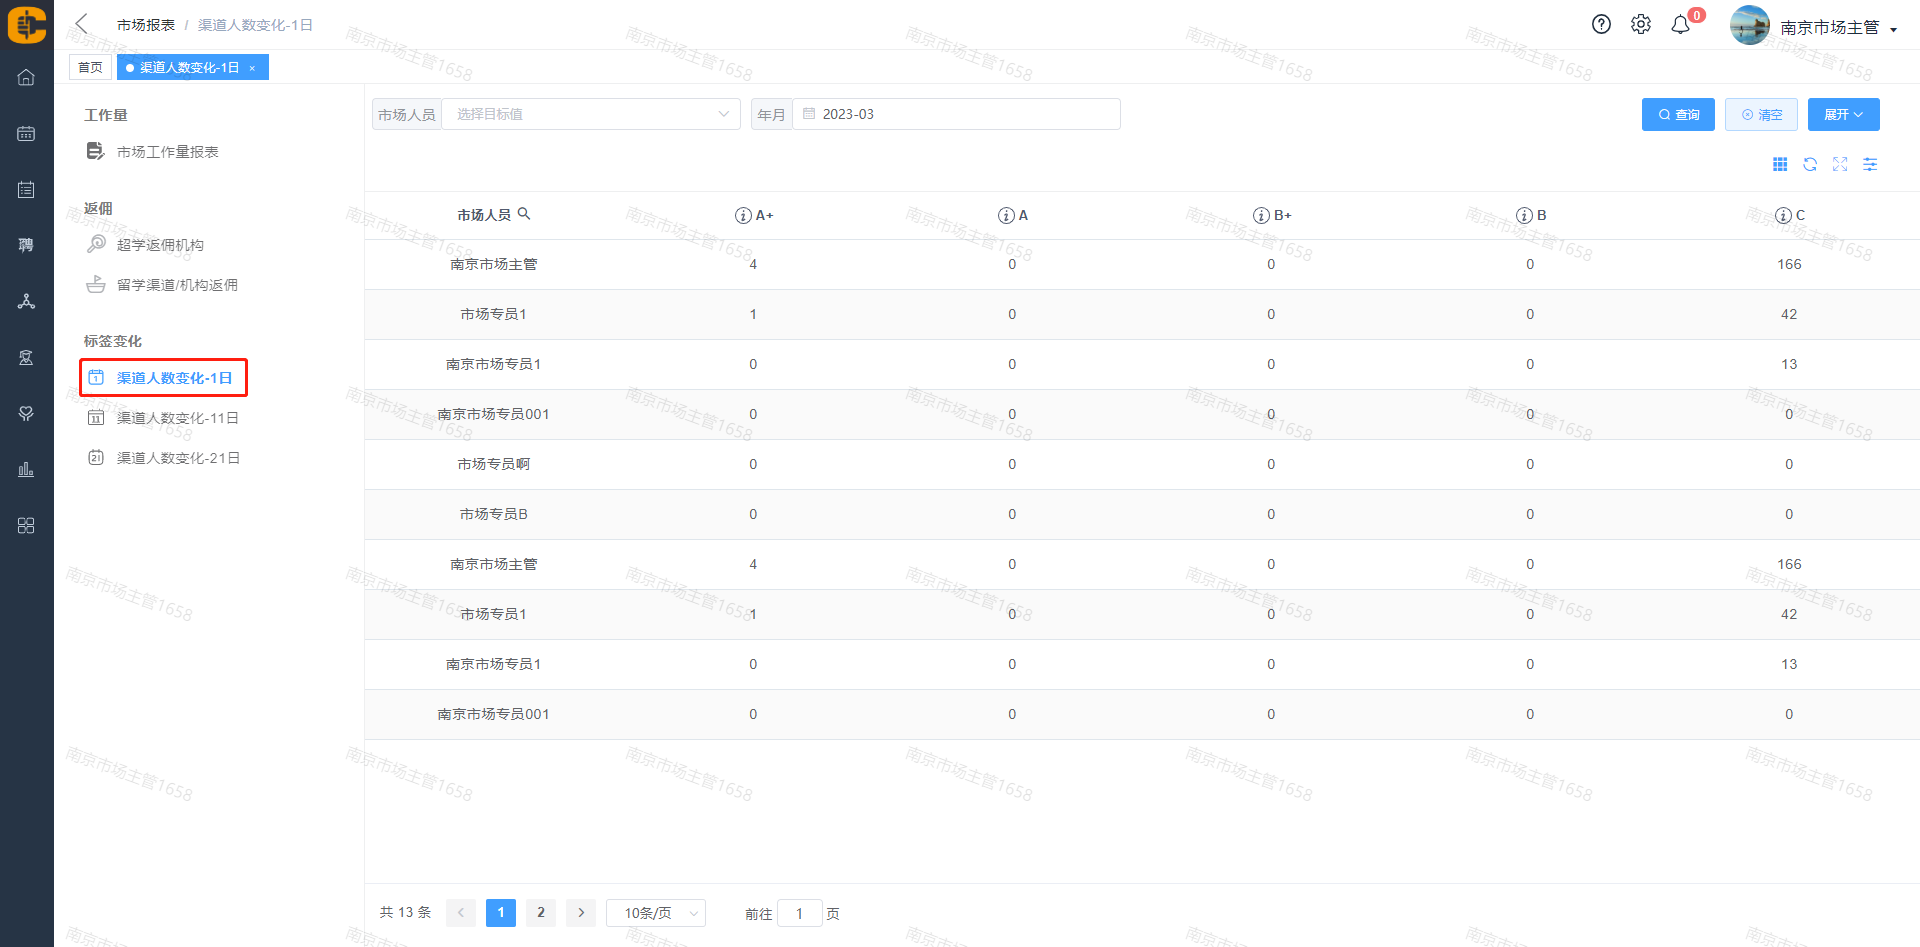Open the 10条/页 page size dropdown
Viewport: 1920px width, 947px height.
tap(656, 913)
